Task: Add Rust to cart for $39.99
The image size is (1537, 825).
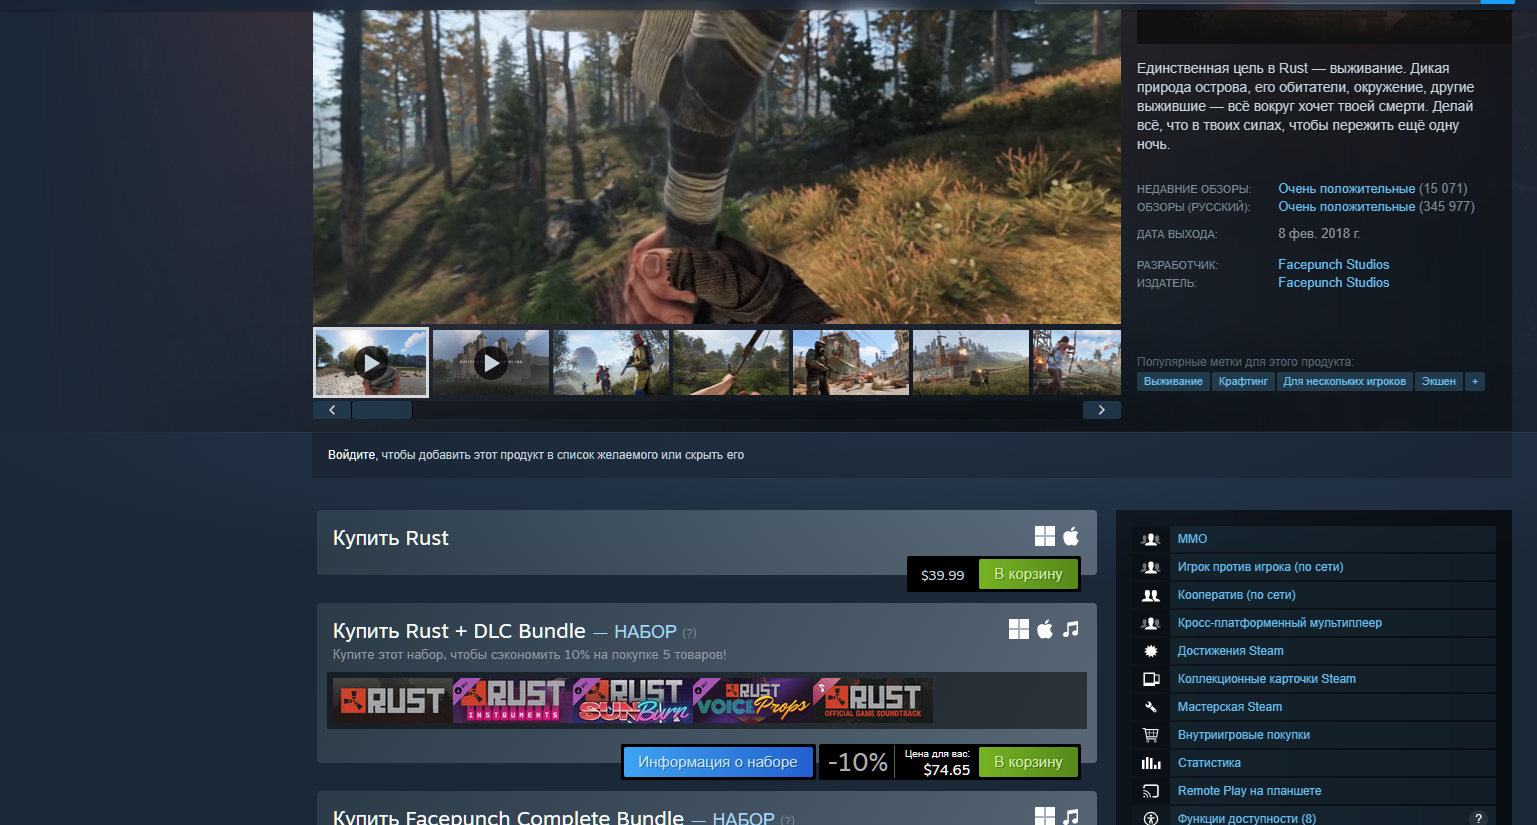Action: (x=1027, y=574)
